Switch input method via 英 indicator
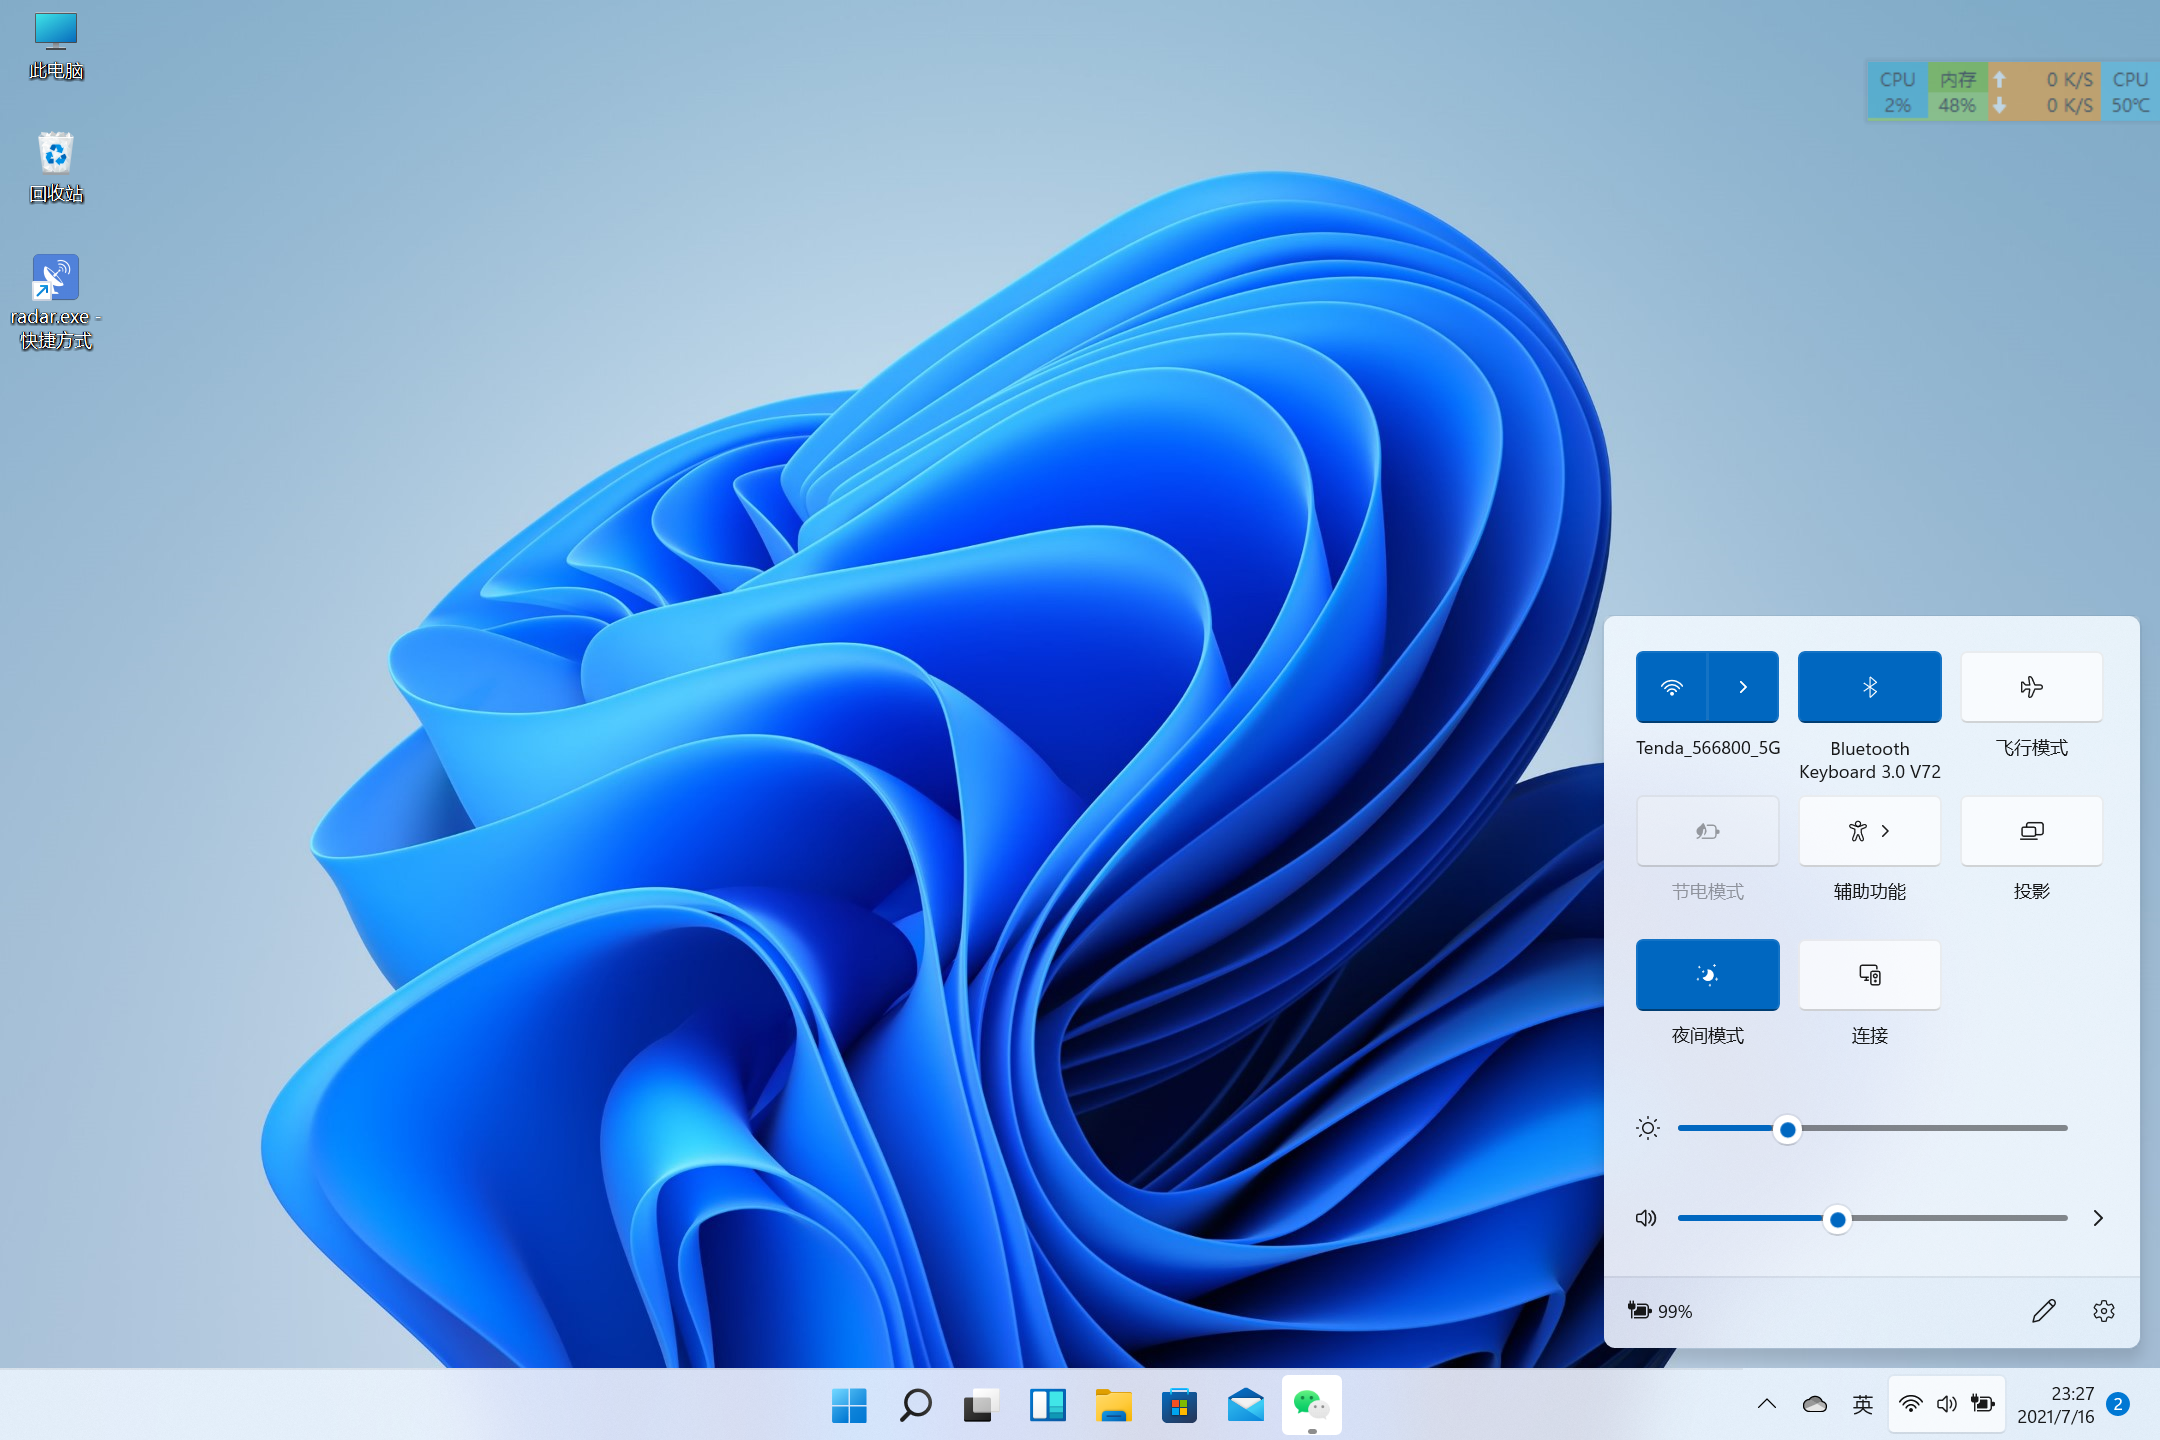The image size is (2160, 1440). pyautogui.click(x=1862, y=1404)
